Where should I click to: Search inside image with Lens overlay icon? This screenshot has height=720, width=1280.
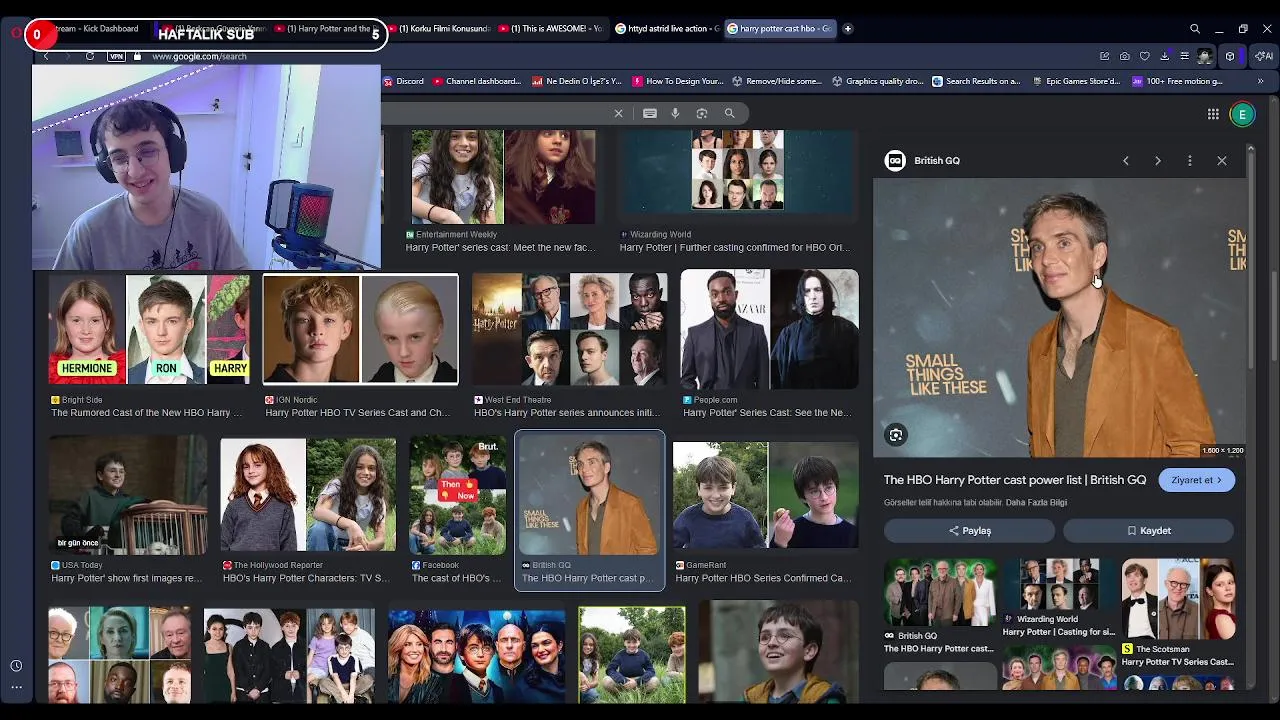pos(896,435)
